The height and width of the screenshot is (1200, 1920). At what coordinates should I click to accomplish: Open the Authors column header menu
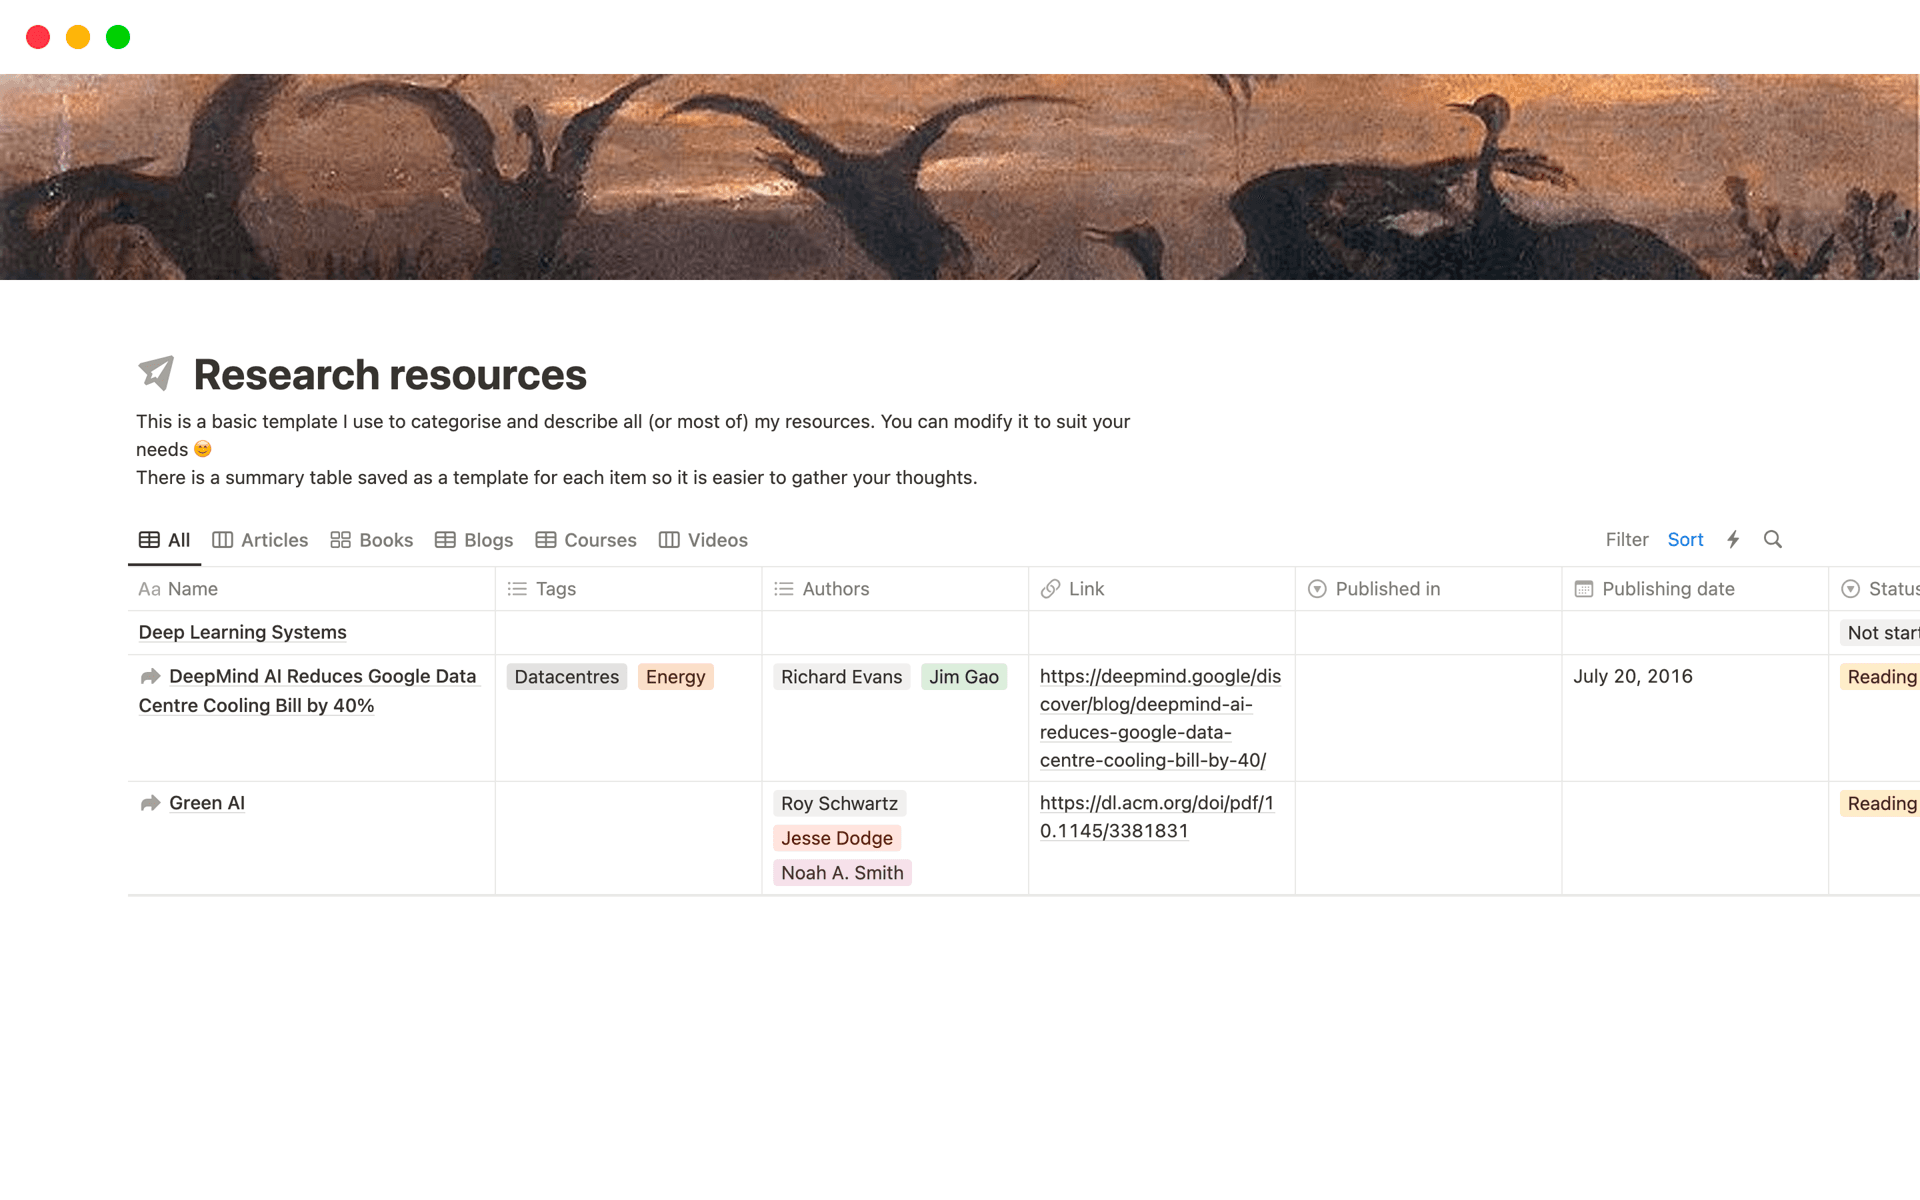835,589
